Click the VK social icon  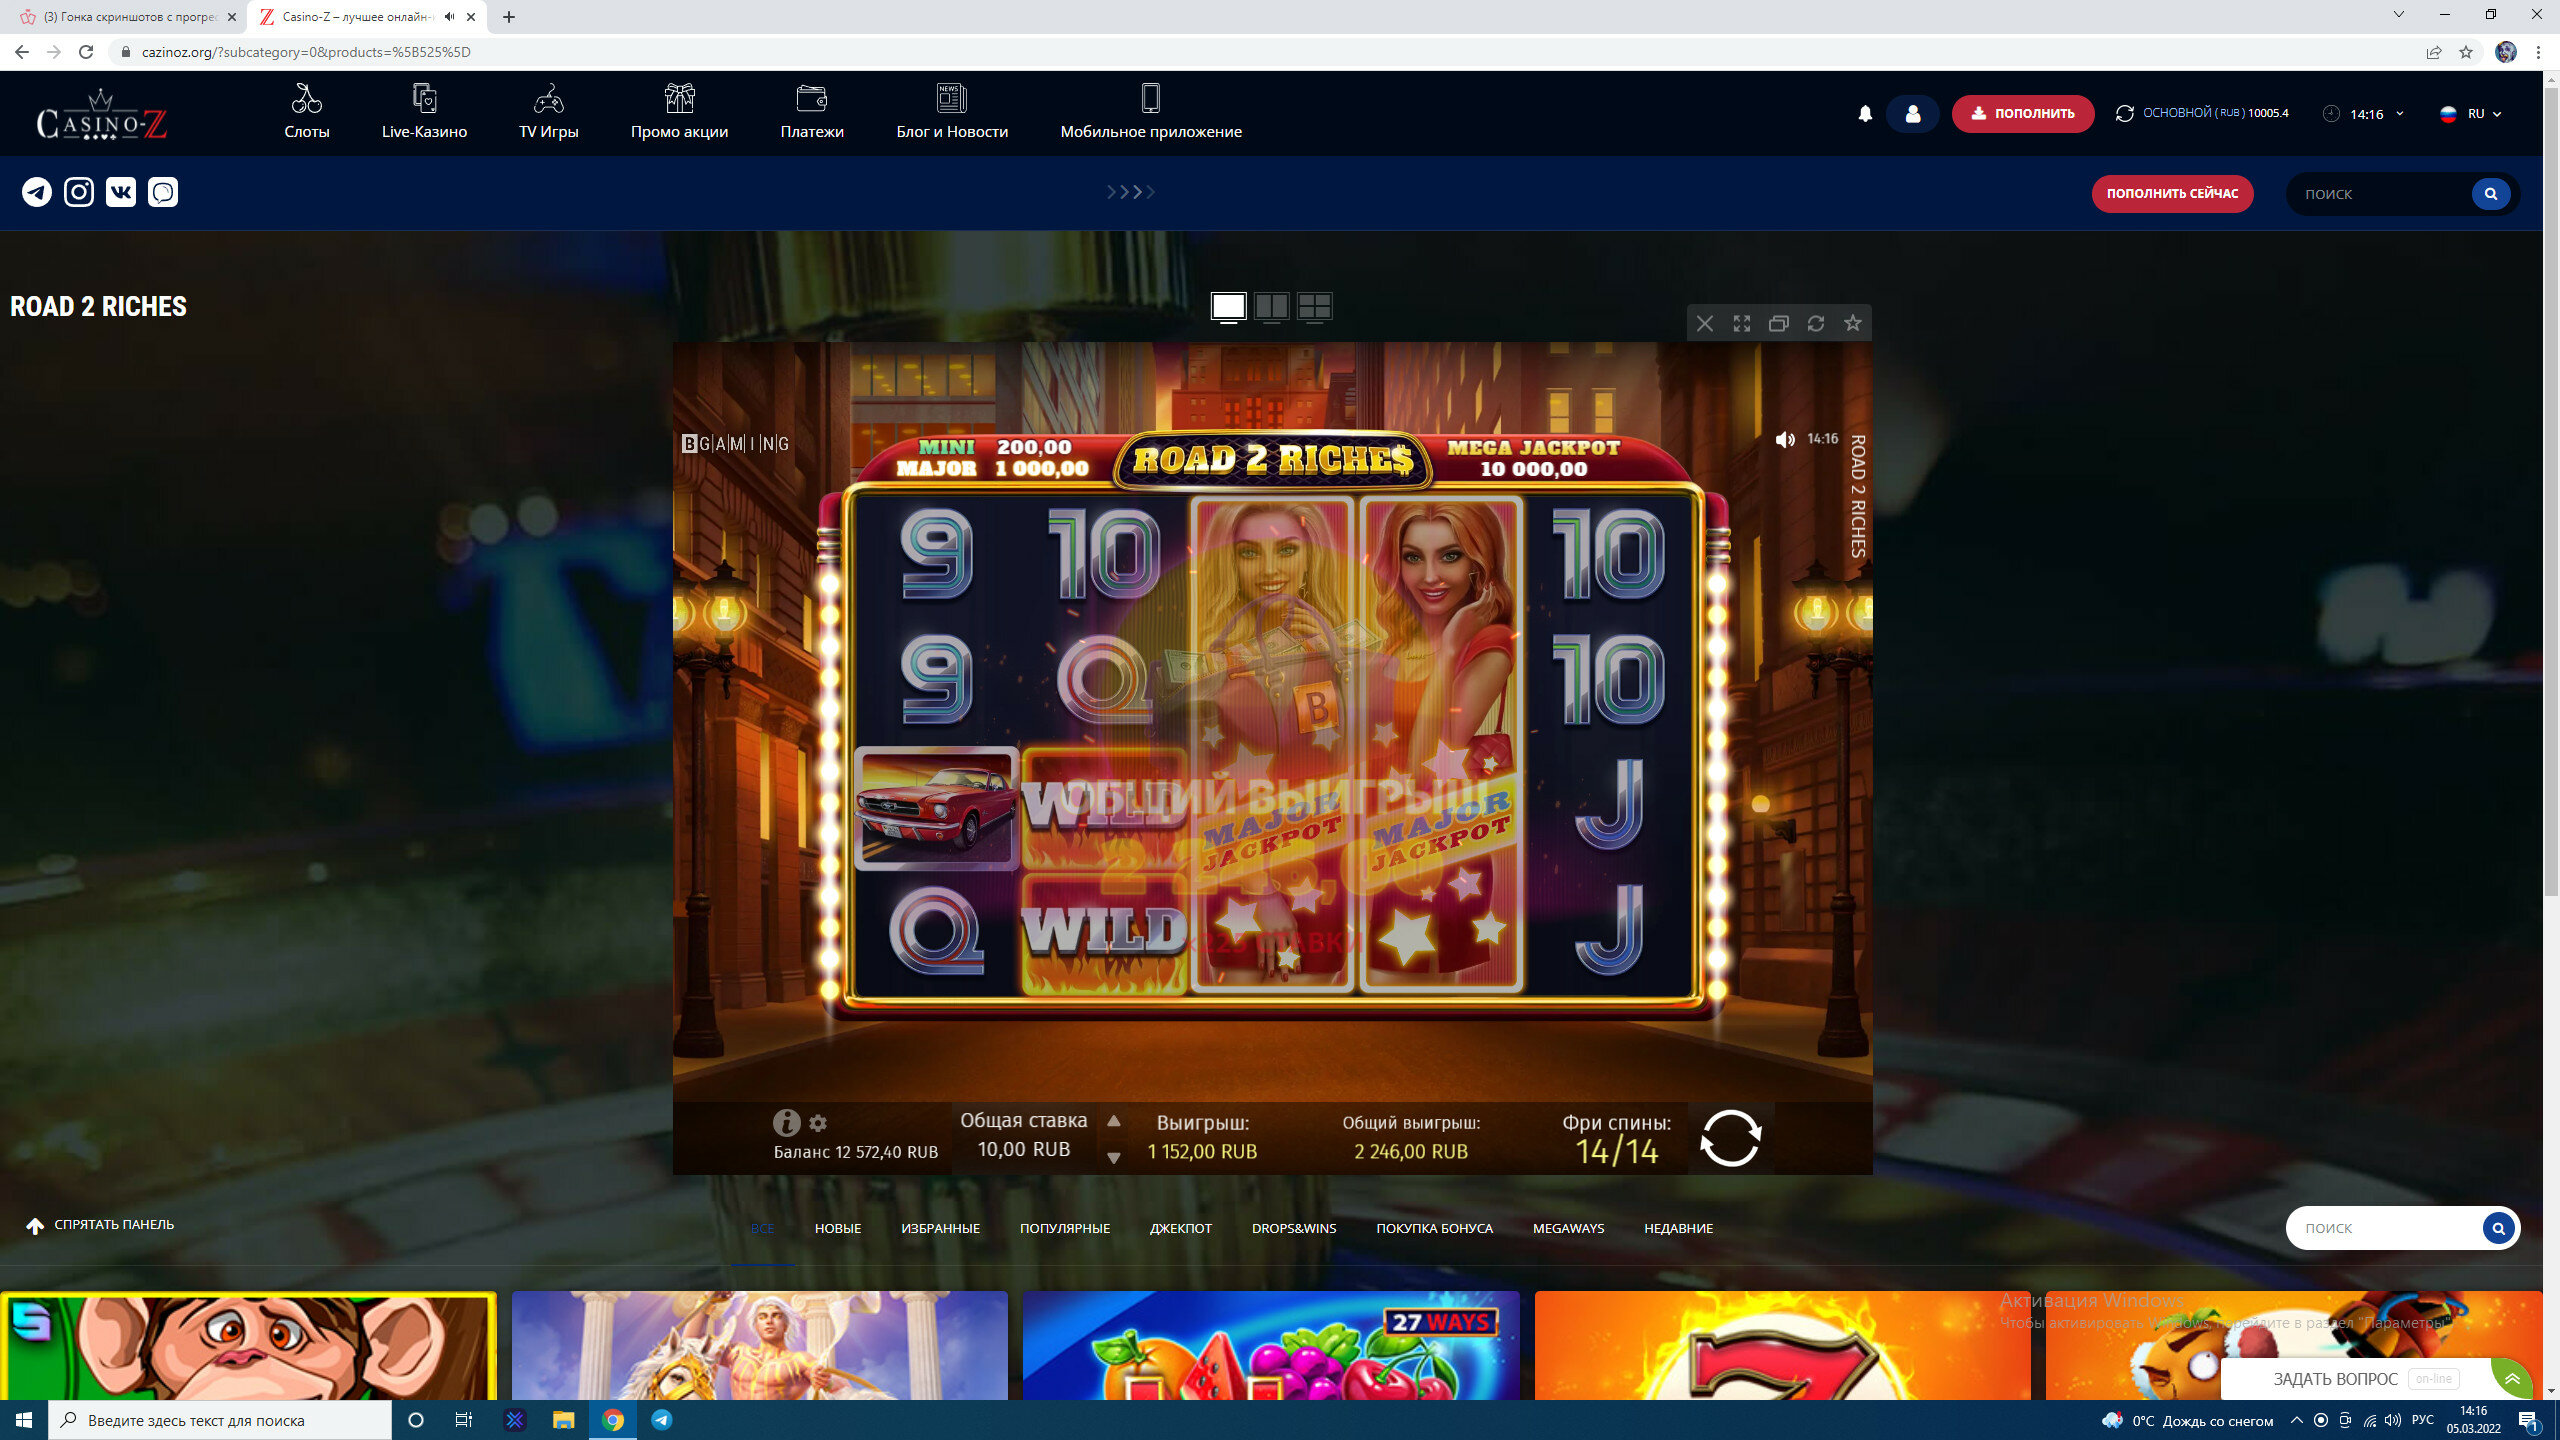point(121,192)
